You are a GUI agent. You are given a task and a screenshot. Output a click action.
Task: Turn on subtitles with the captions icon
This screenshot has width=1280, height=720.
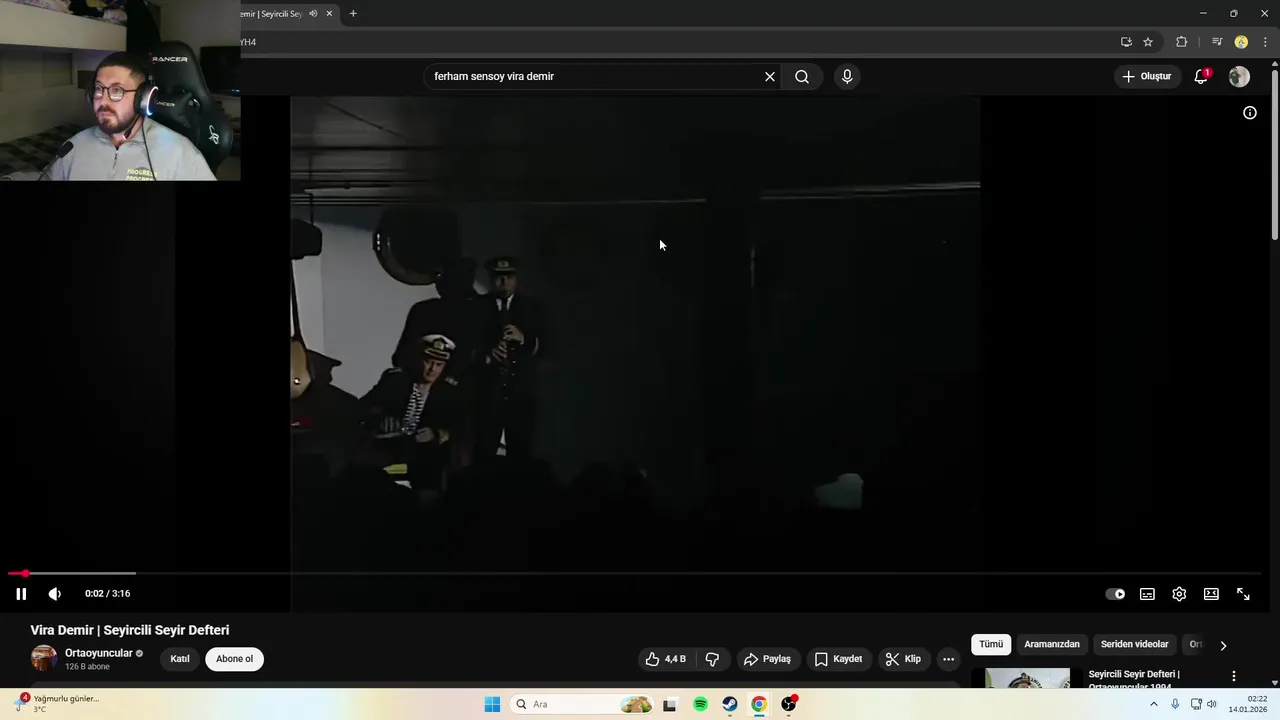(x=1147, y=594)
